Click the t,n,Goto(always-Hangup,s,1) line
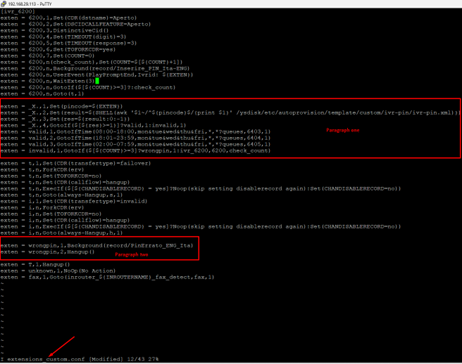This screenshot has height=364, width=462. pyautogui.click(x=62, y=195)
